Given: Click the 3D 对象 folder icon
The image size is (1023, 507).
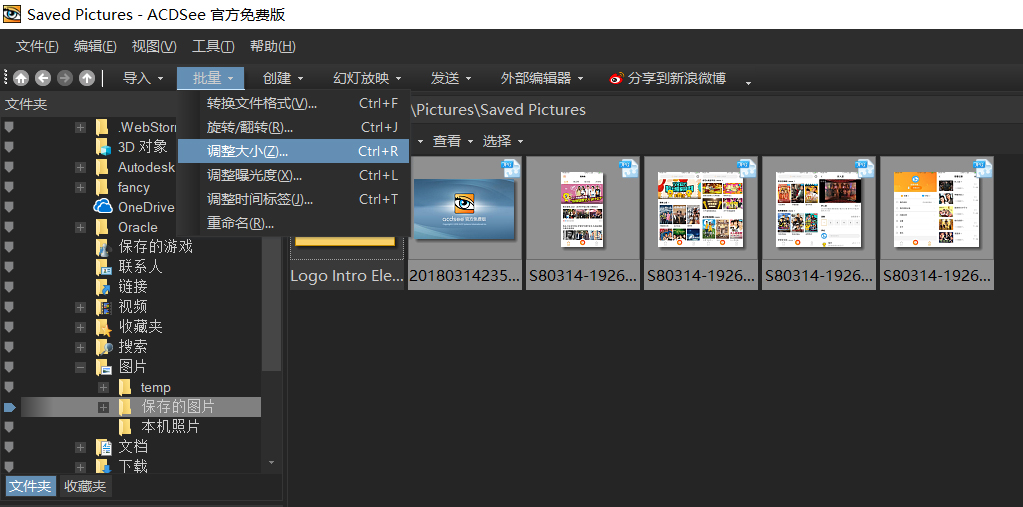Looking at the screenshot, I should [103, 147].
